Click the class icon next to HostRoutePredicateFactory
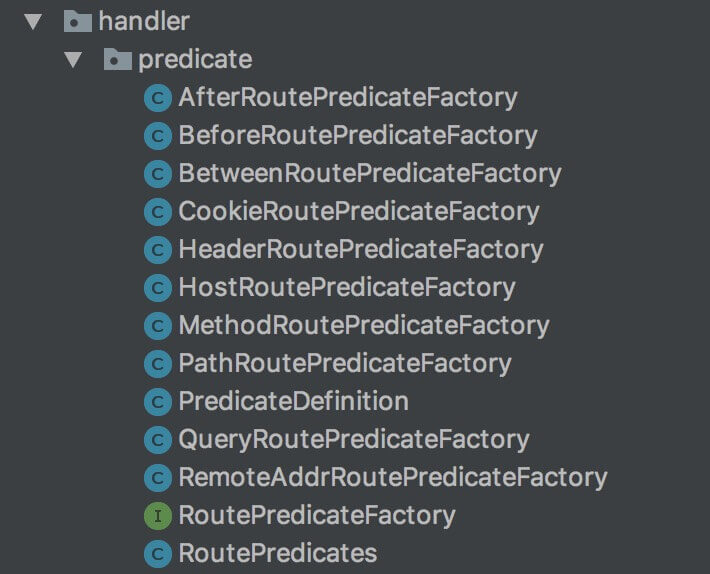 (157, 288)
